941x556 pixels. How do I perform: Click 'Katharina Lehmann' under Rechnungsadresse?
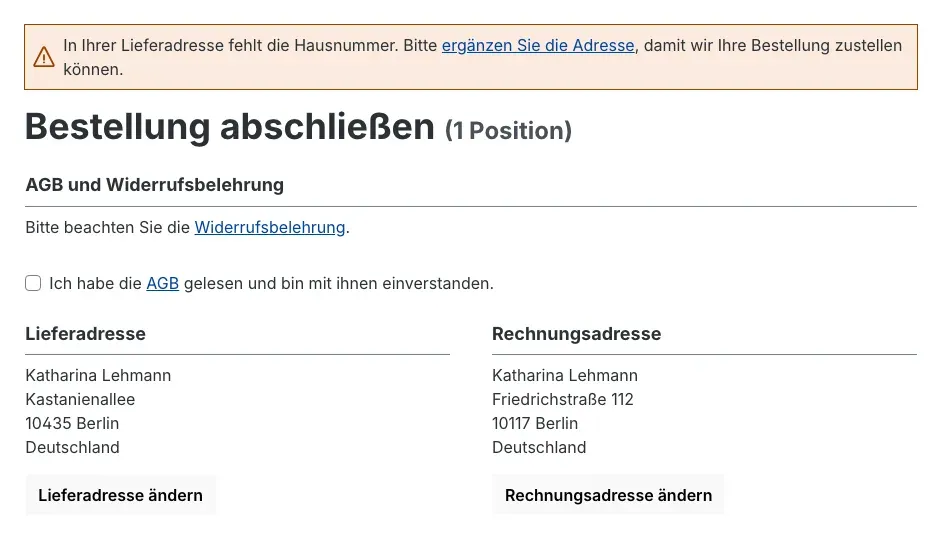pos(565,375)
